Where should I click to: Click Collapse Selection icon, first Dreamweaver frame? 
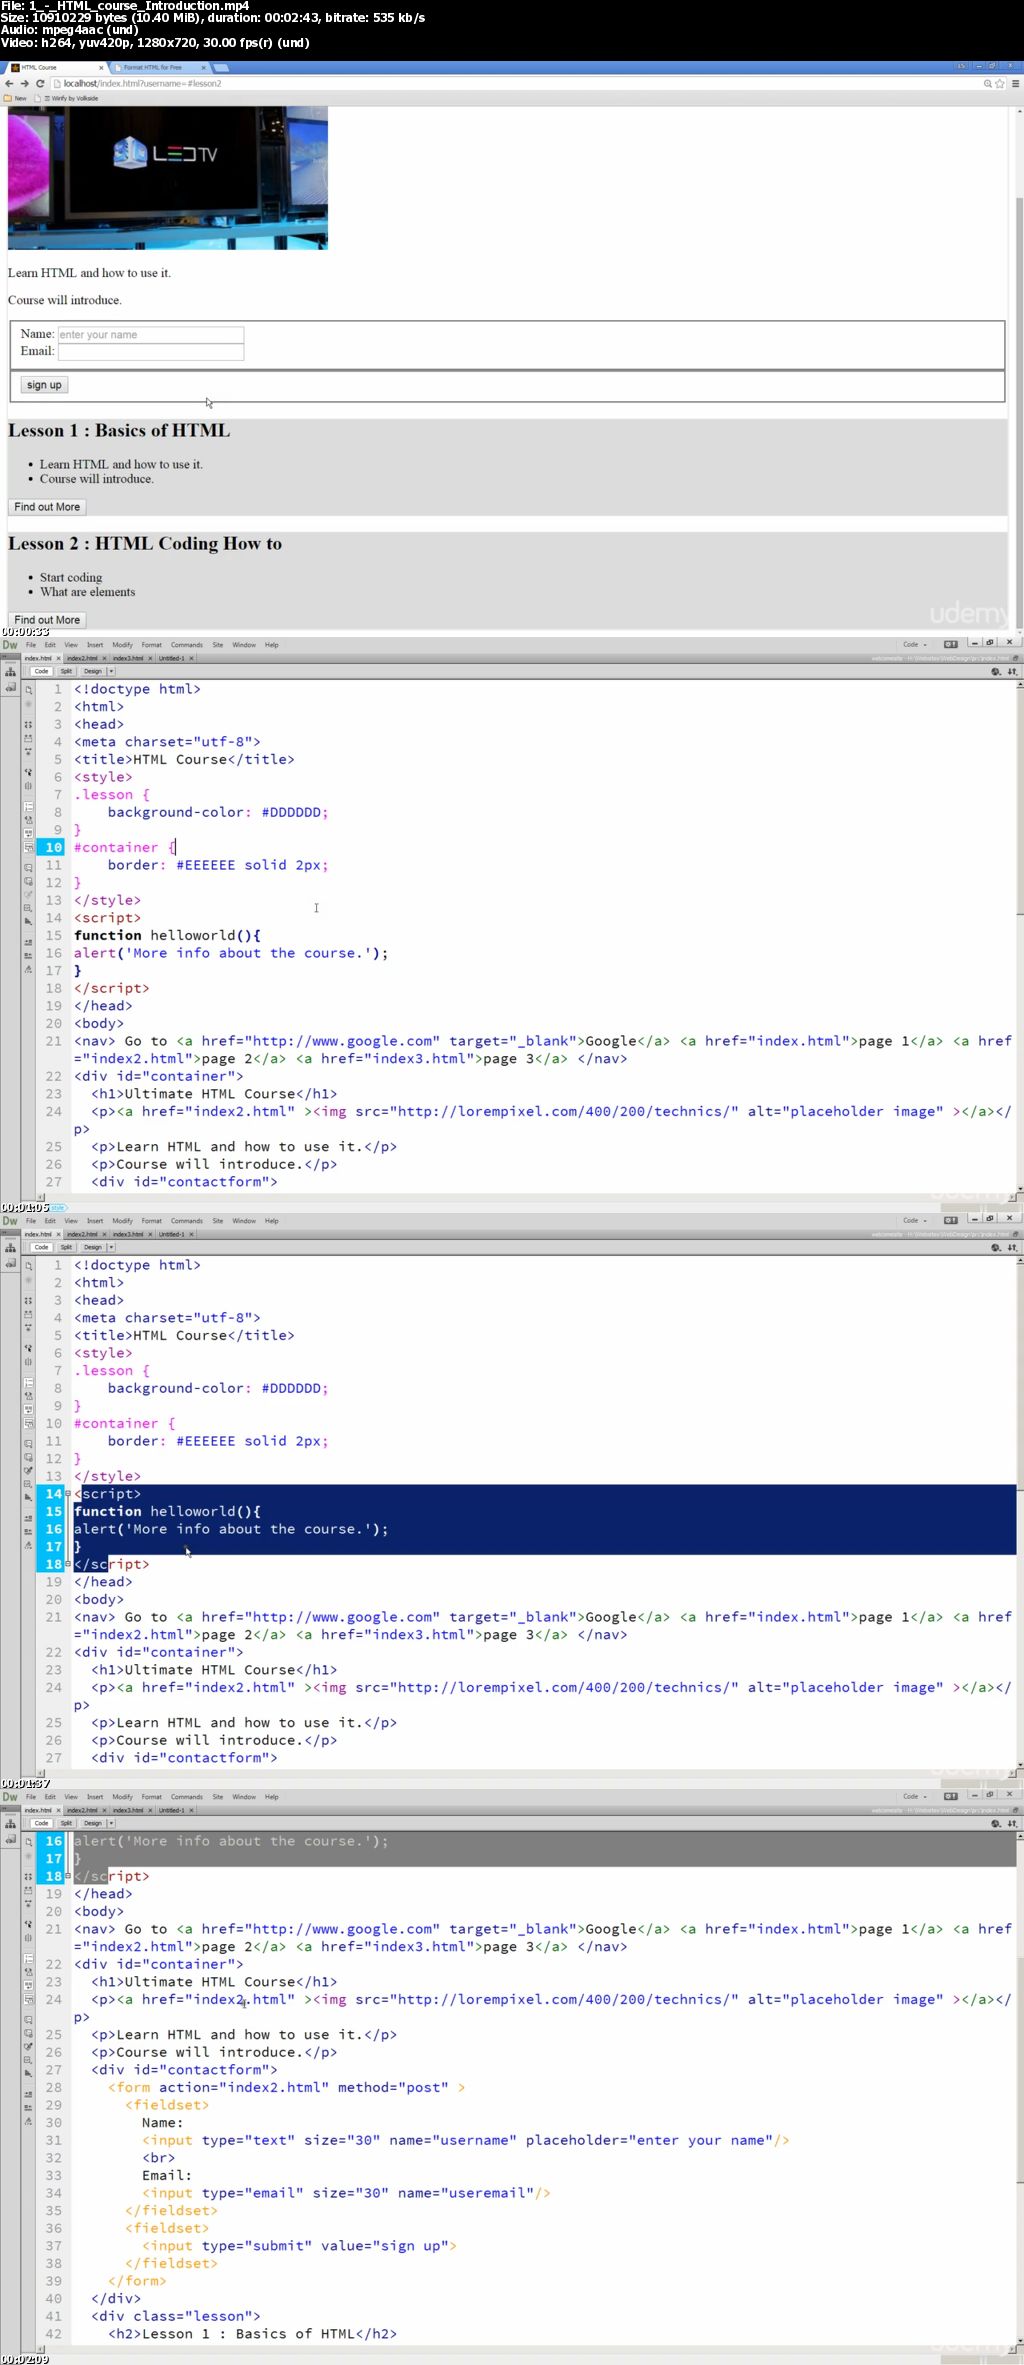[x=28, y=738]
